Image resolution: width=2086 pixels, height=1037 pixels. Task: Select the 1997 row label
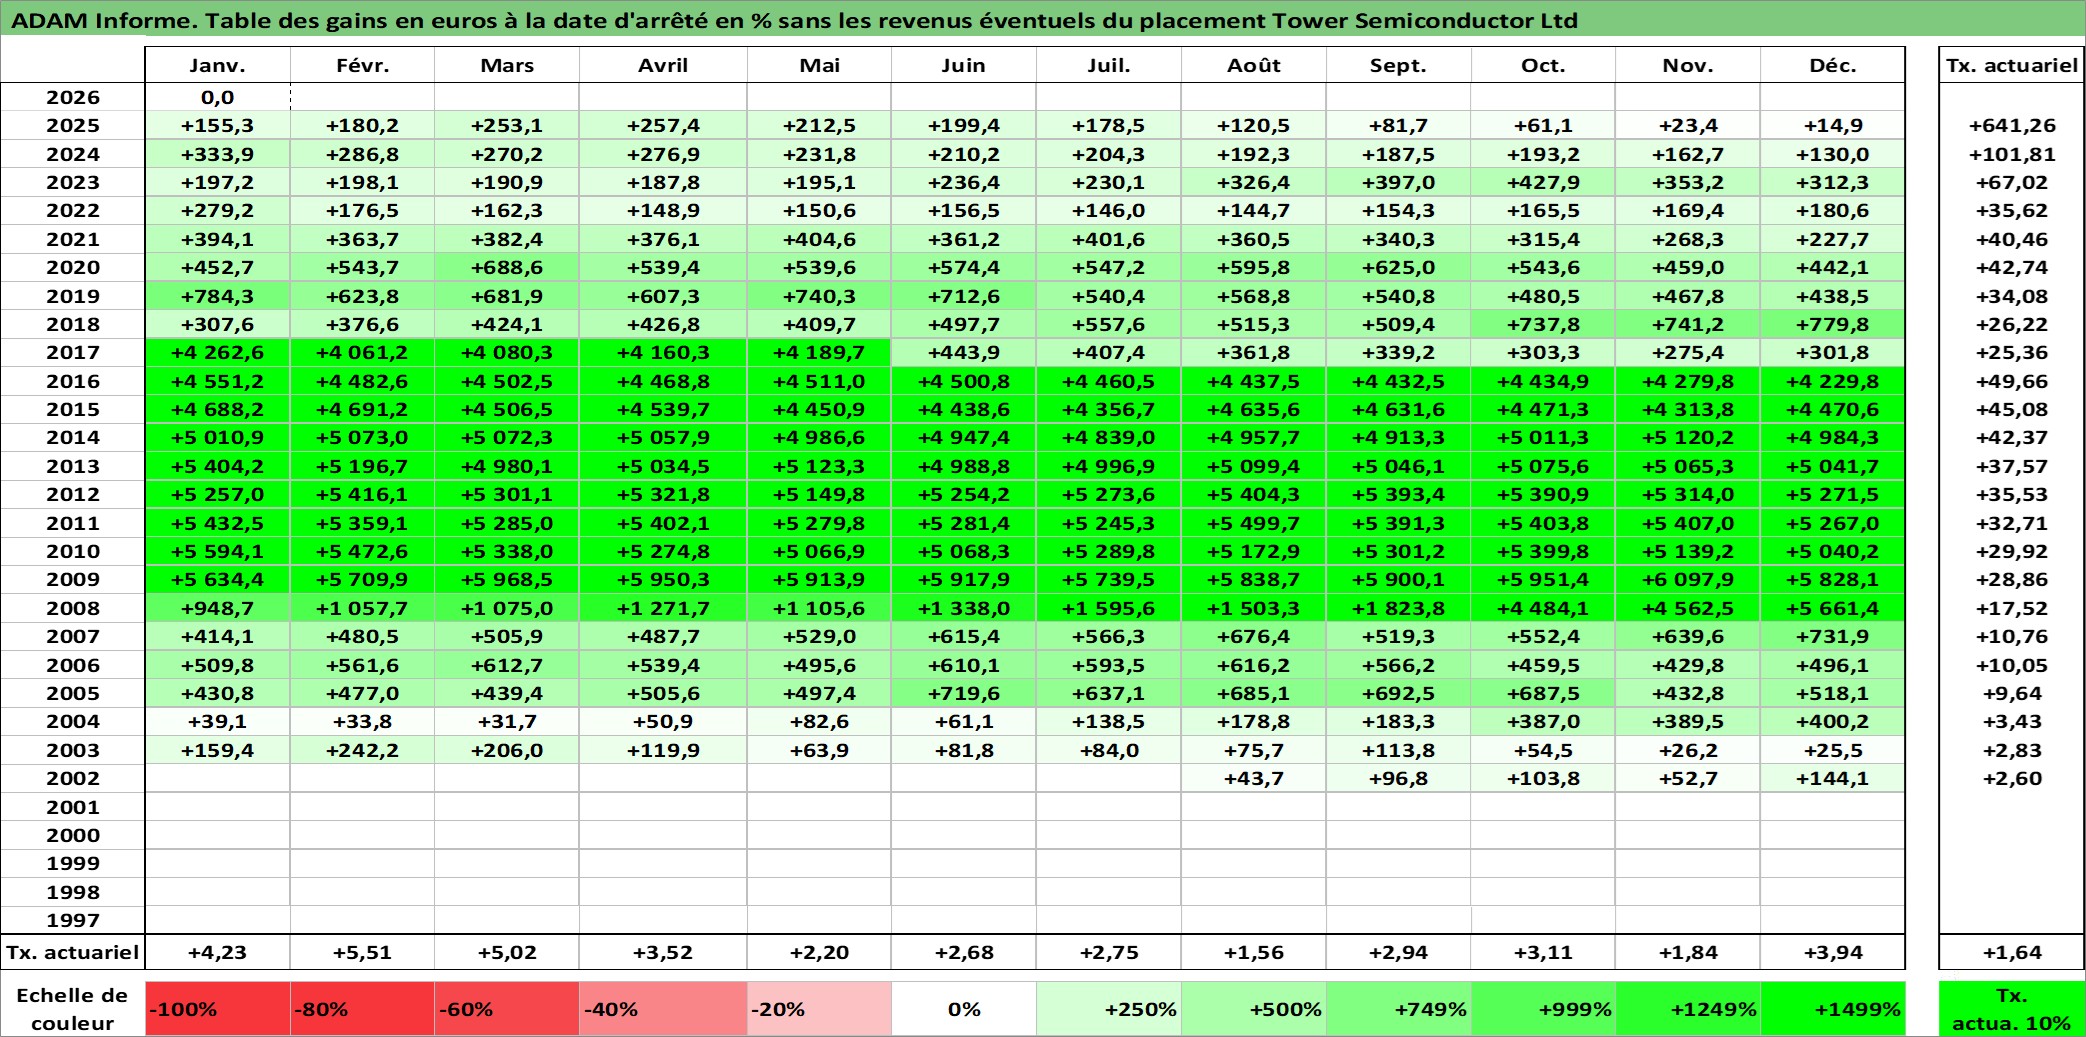tap(73, 920)
